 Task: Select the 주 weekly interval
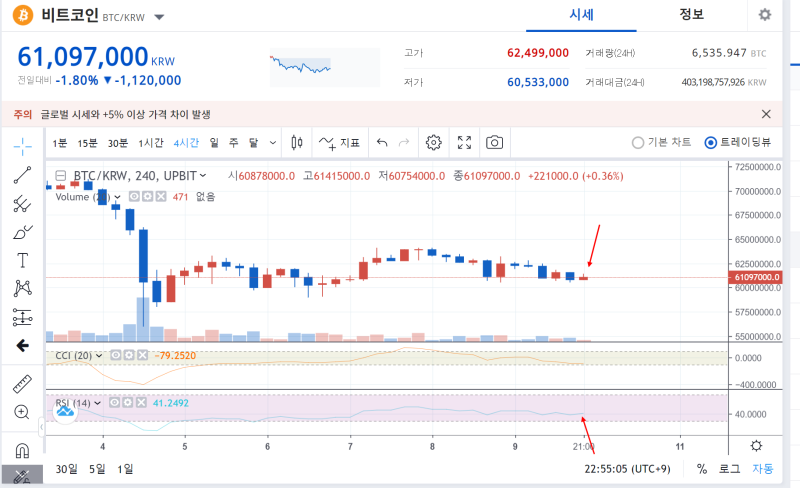(234, 143)
